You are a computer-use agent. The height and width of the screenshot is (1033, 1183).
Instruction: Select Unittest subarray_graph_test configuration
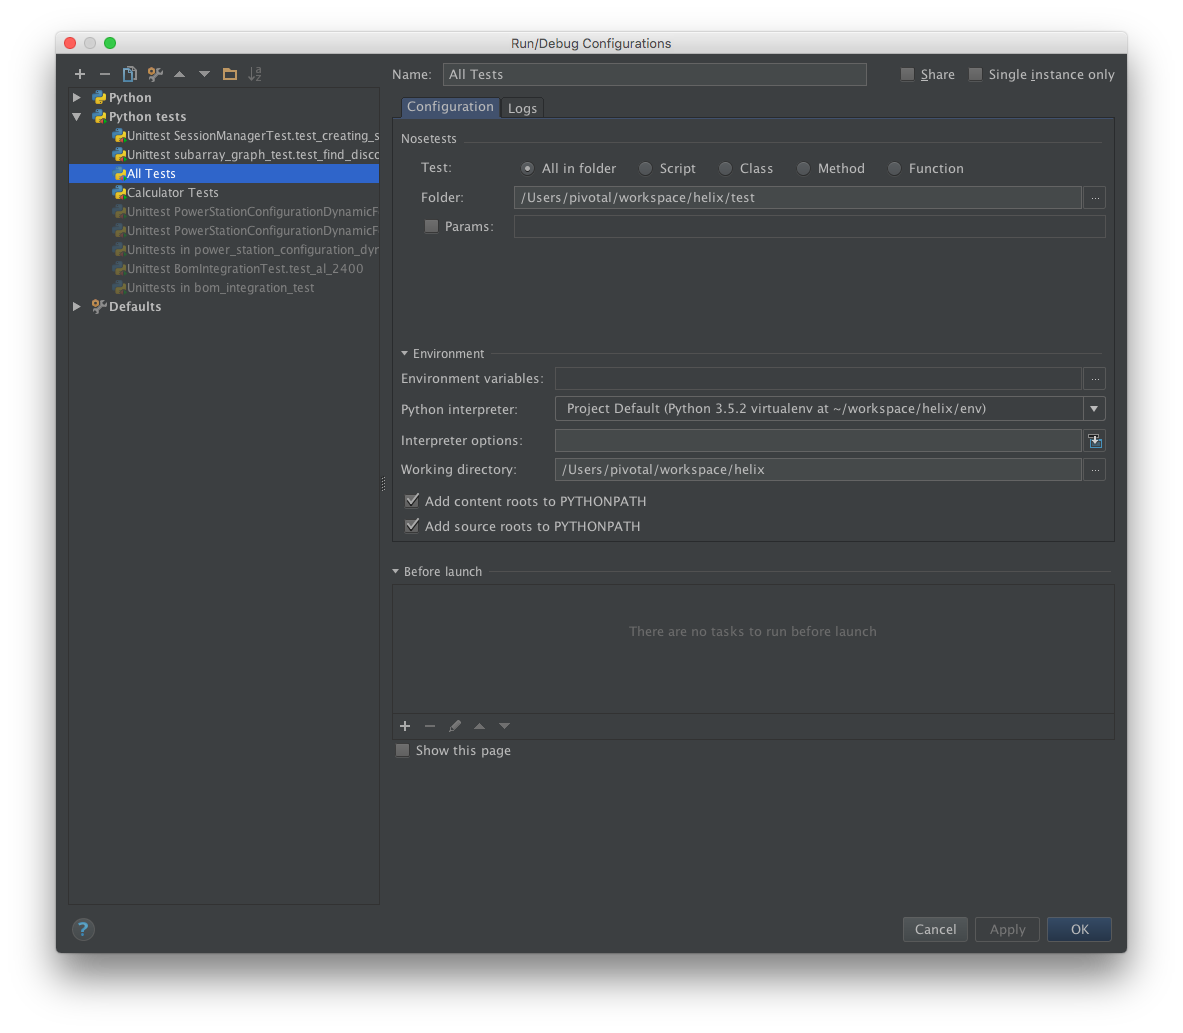[224, 155]
